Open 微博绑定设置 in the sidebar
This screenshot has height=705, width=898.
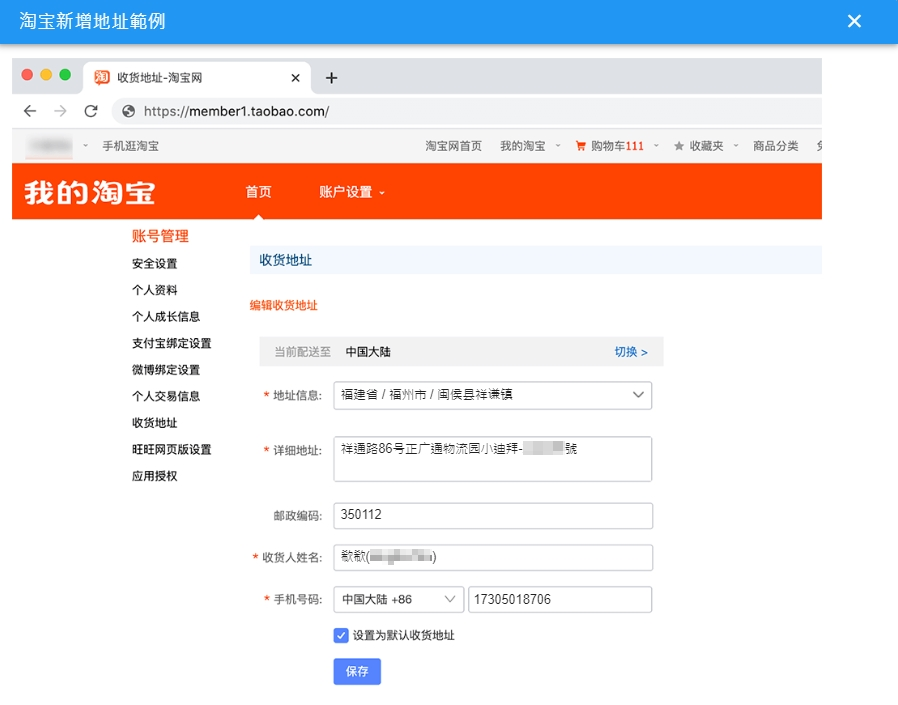tap(166, 370)
